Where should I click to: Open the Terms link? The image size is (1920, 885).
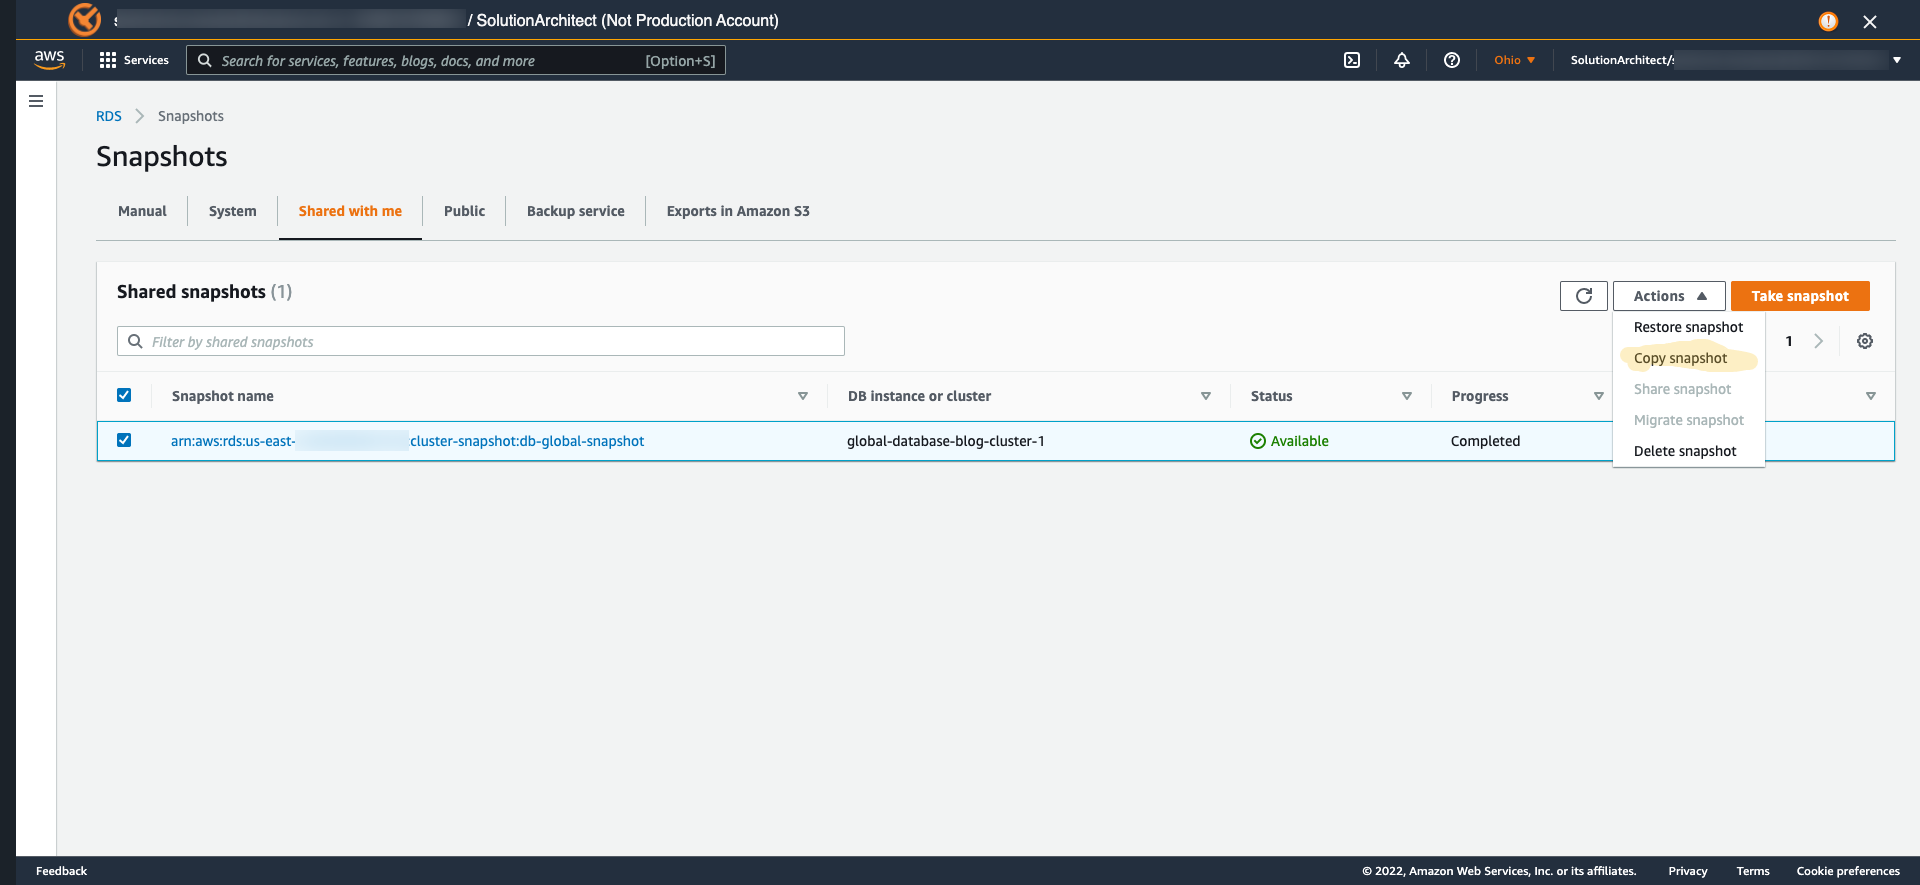click(1753, 871)
